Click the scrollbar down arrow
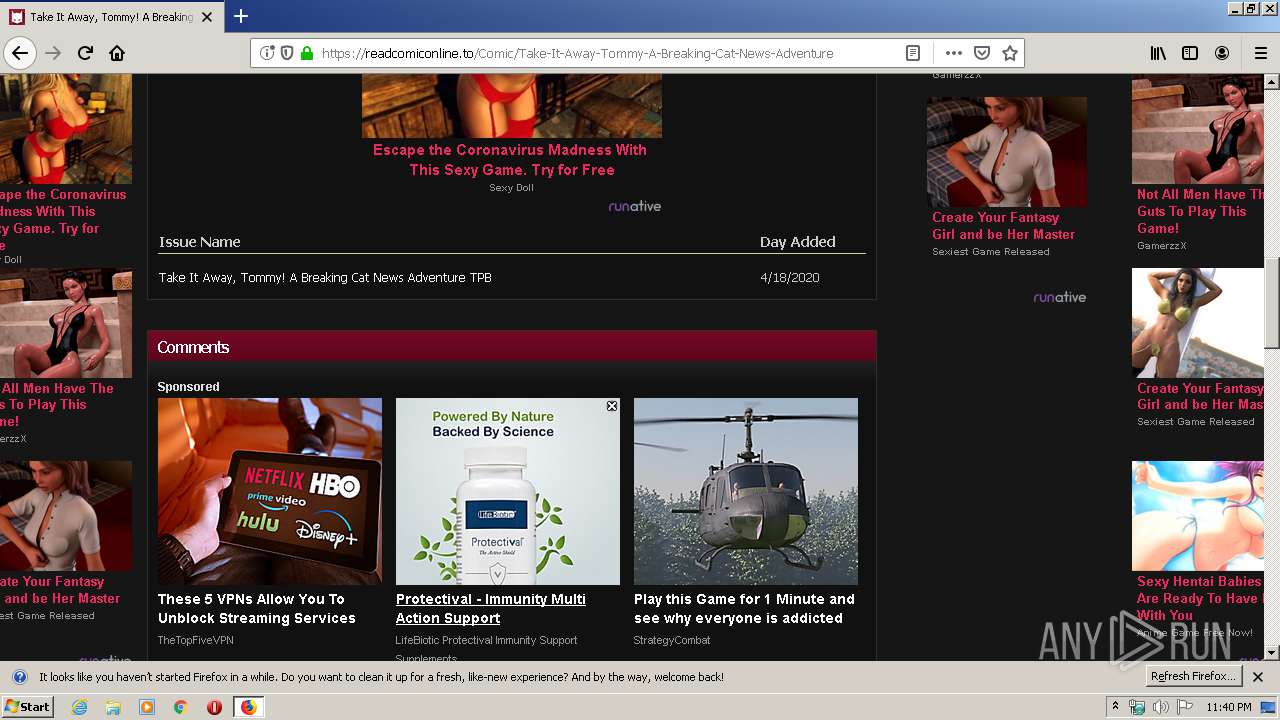 1272,653
